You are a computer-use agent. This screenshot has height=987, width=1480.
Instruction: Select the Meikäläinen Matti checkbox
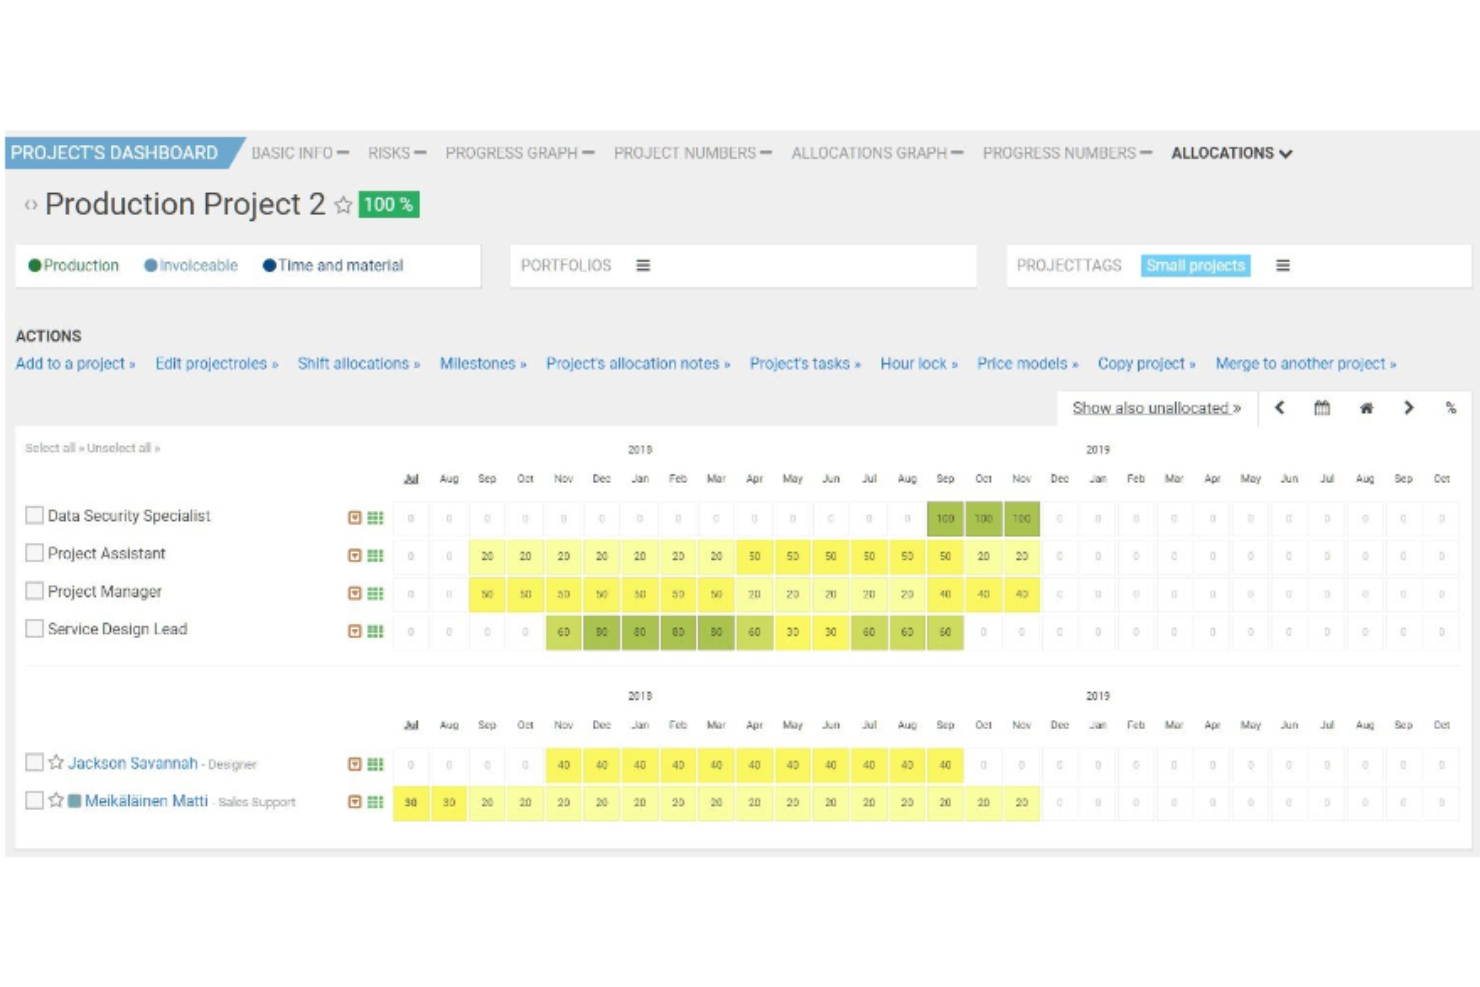tap(34, 801)
